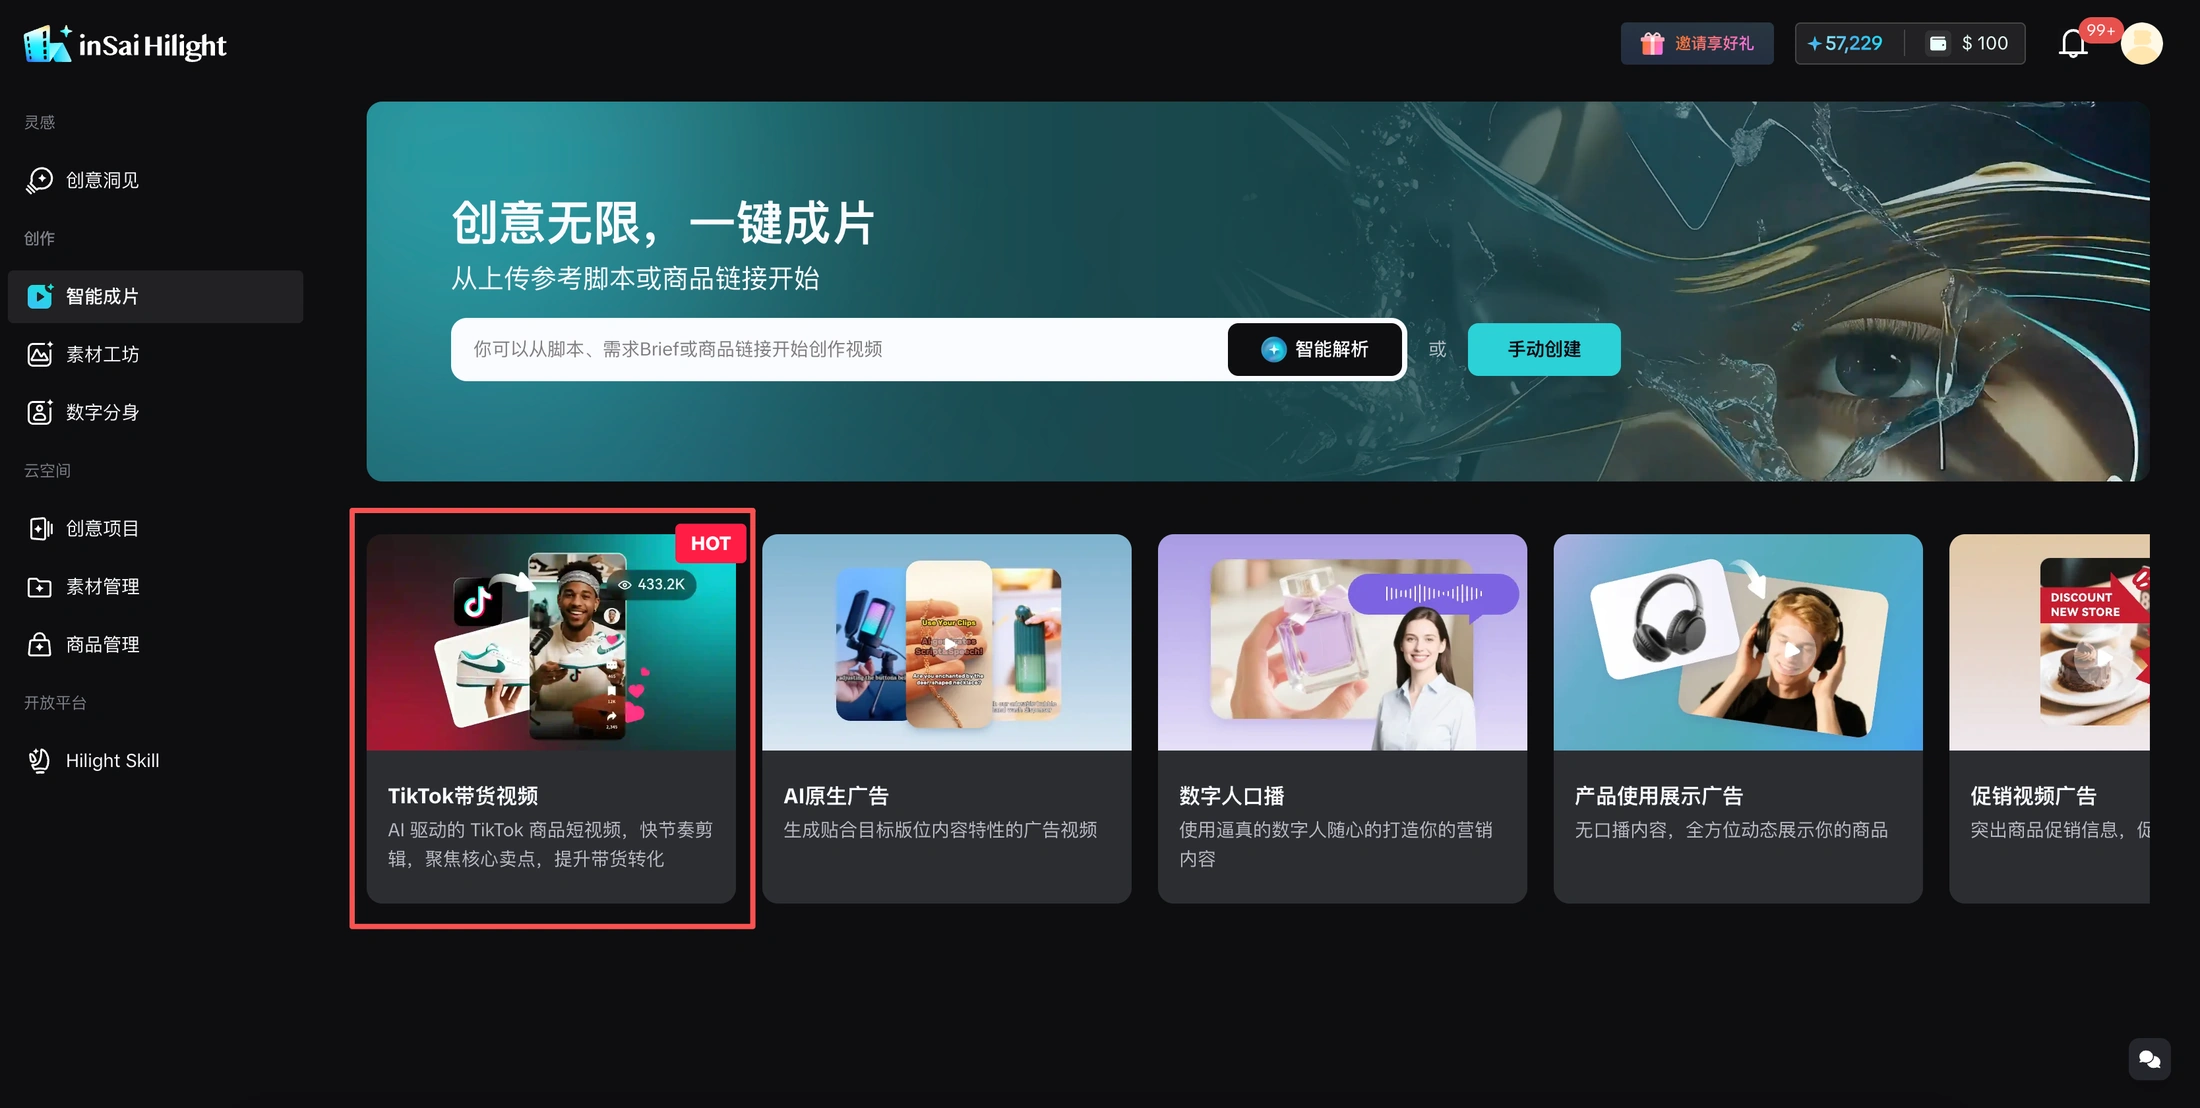The width and height of the screenshot is (2200, 1108).
Task: Open 商品管理 menu item
Action: pos(156,644)
